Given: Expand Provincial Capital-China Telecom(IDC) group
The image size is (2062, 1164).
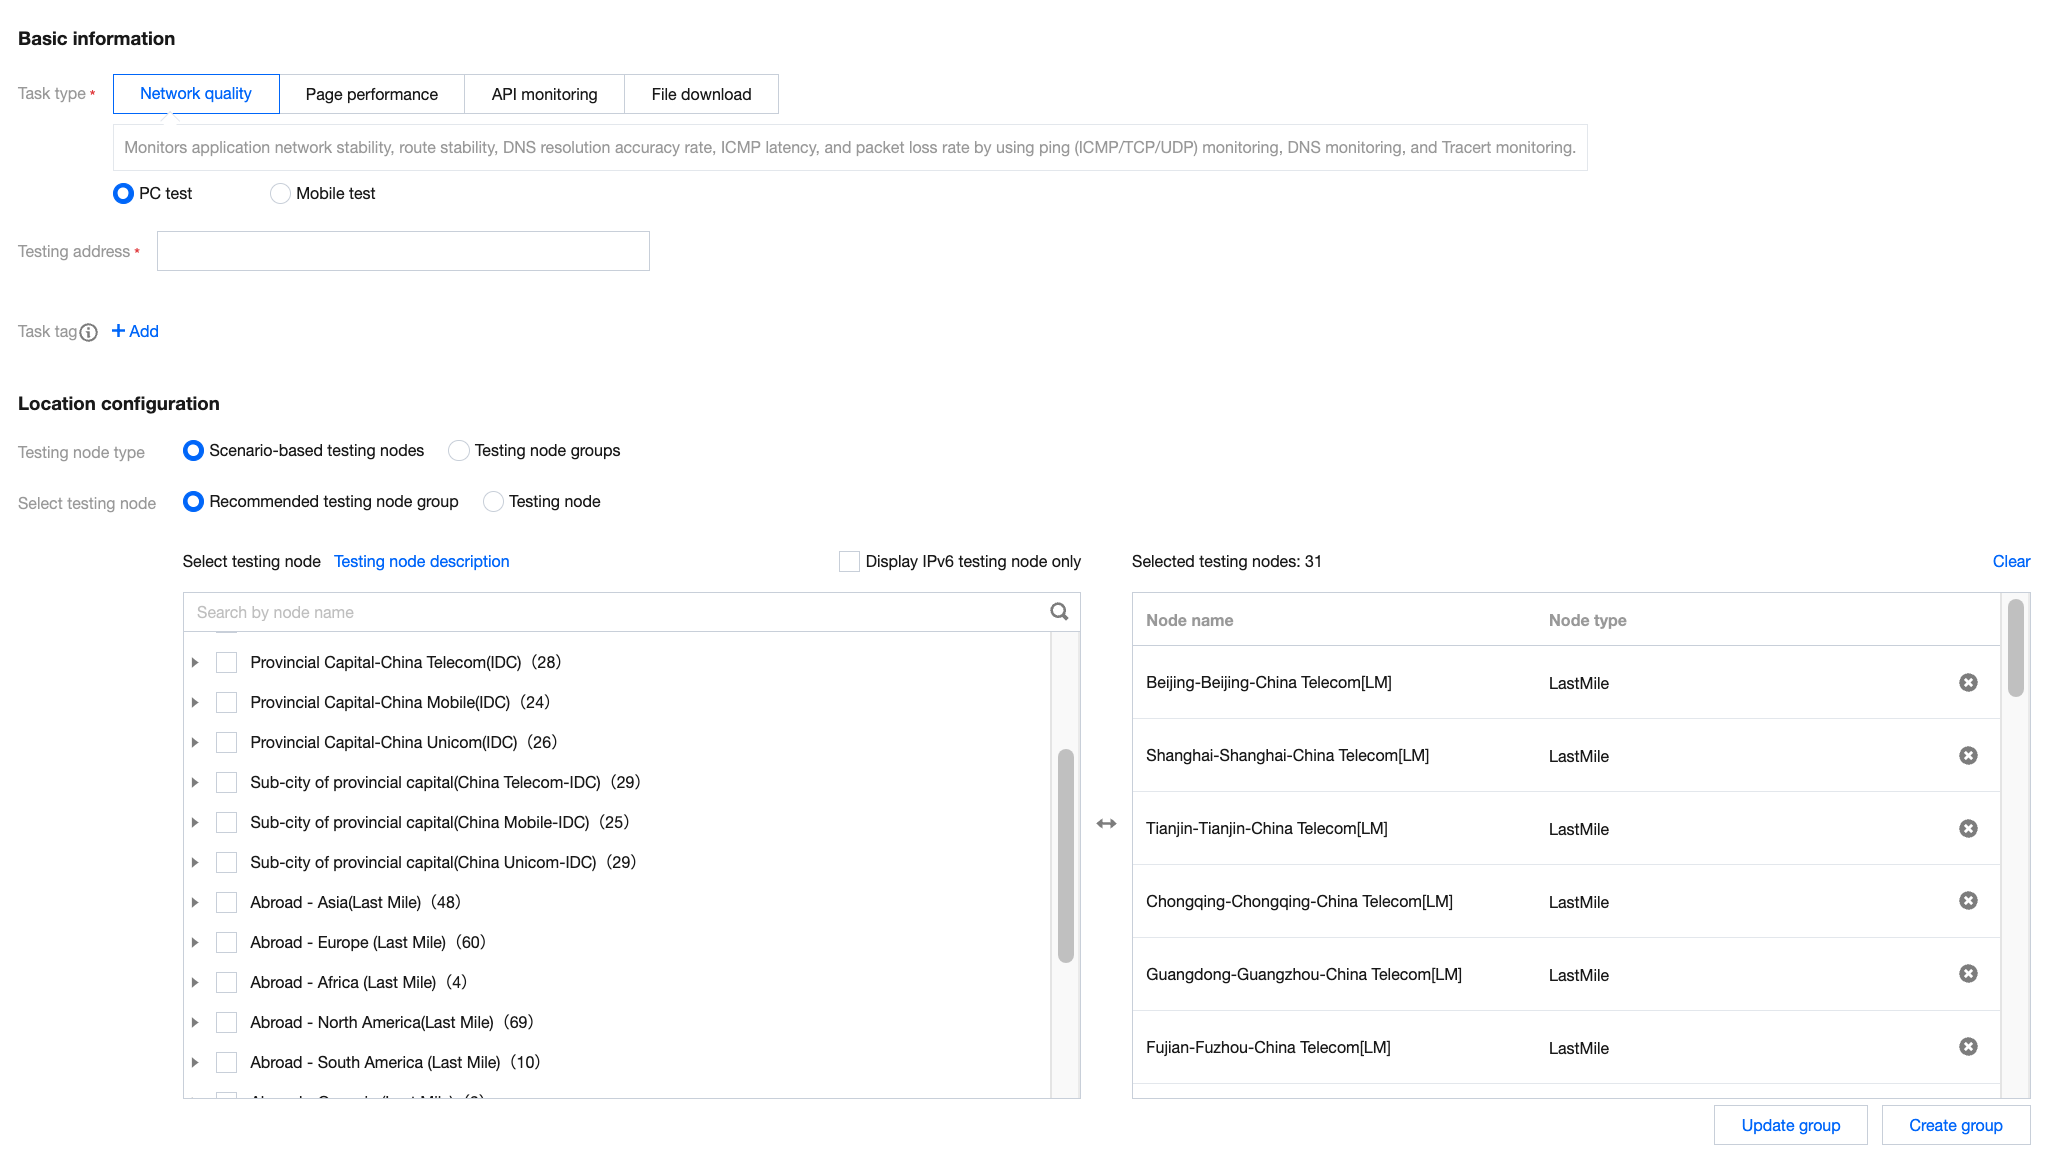Looking at the screenshot, I should click(195, 662).
